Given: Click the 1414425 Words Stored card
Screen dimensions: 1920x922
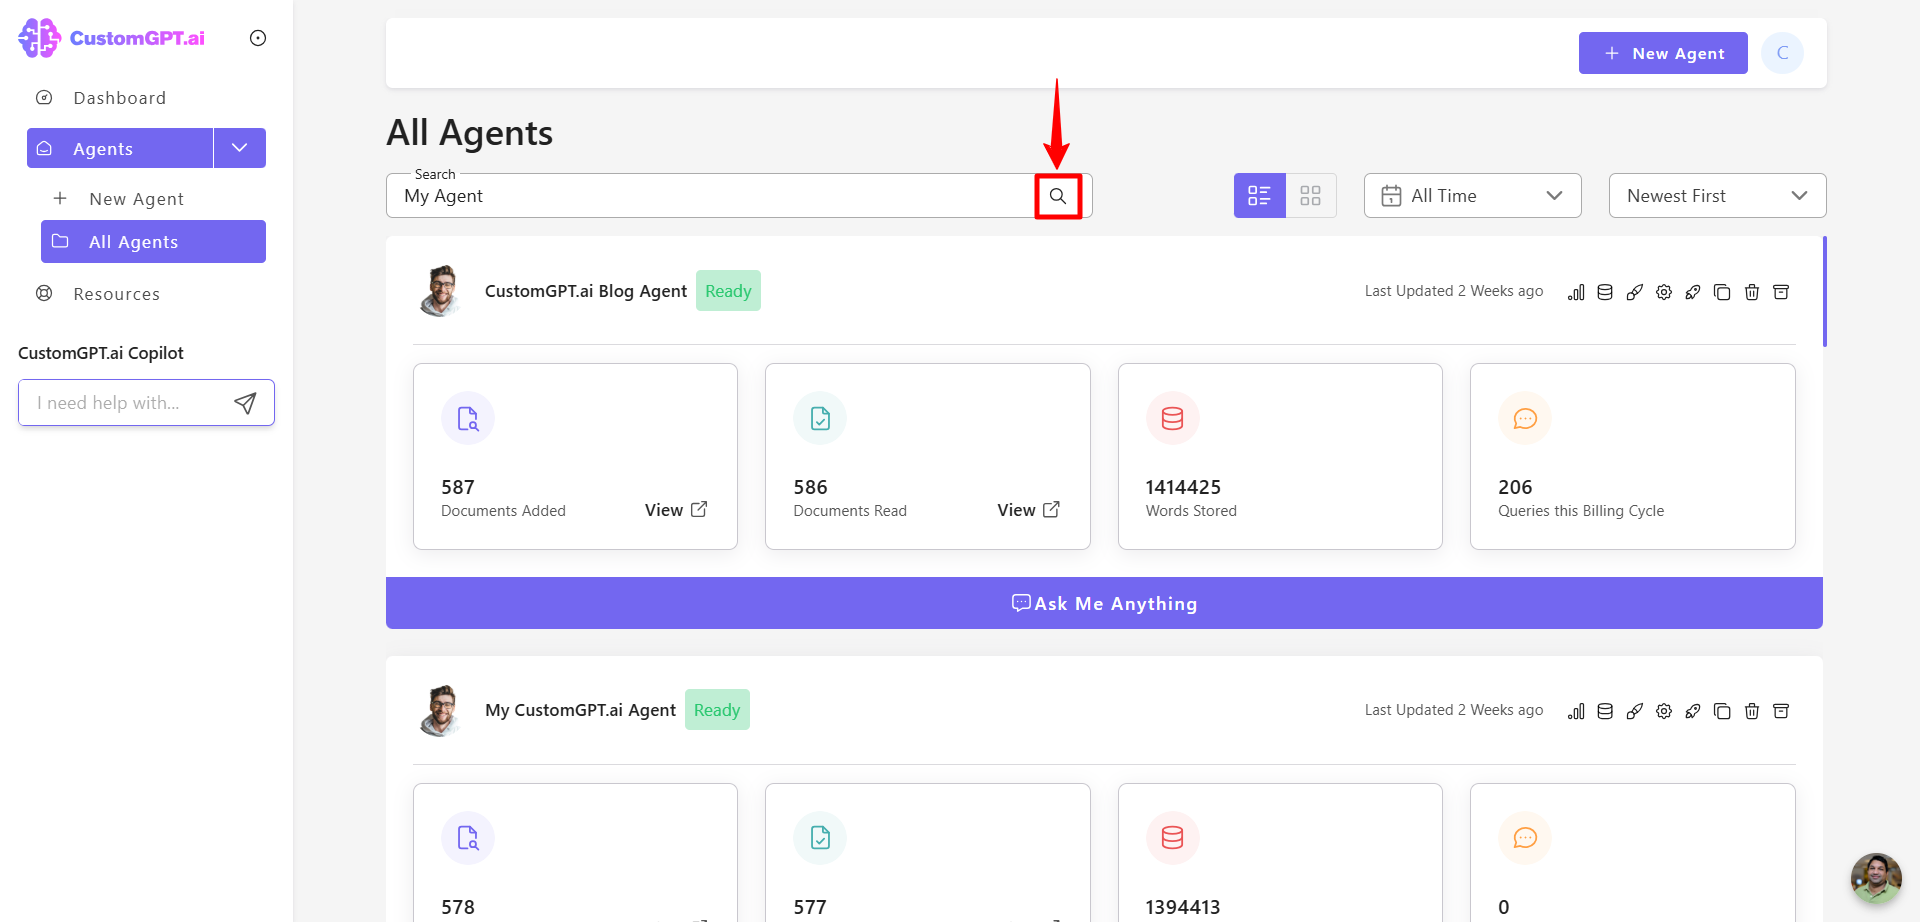Looking at the screenshot, I should tap(1280, 456).
